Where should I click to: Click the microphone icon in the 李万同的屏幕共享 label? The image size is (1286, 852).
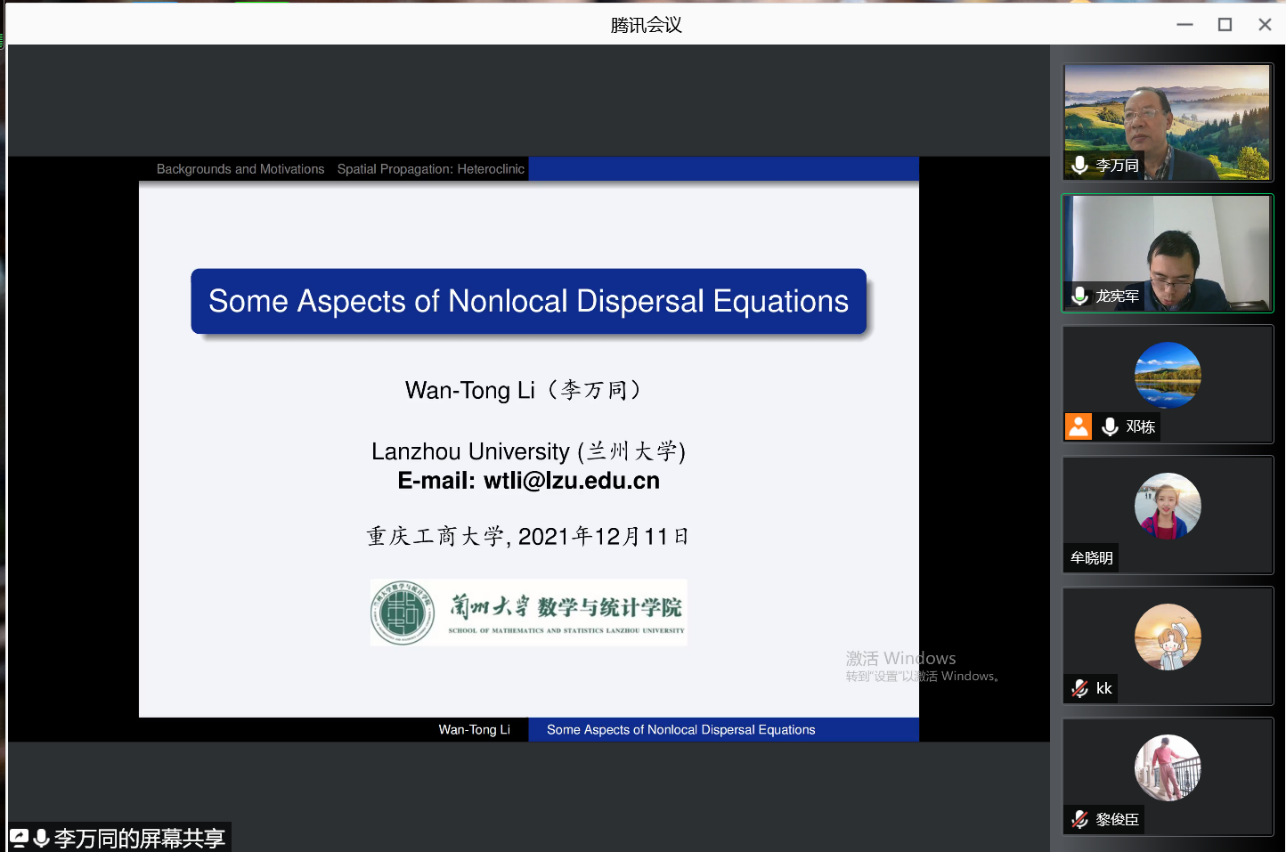coord(41,838)
